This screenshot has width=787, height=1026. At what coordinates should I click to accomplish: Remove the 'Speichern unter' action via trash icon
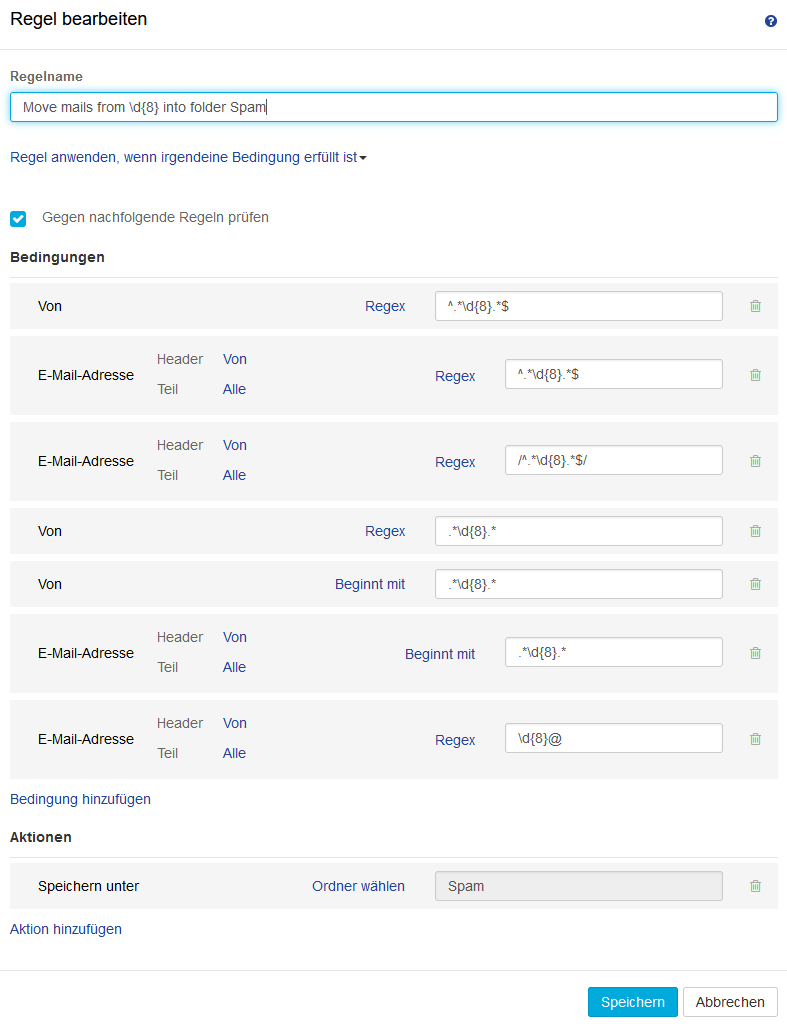[755, 886]
